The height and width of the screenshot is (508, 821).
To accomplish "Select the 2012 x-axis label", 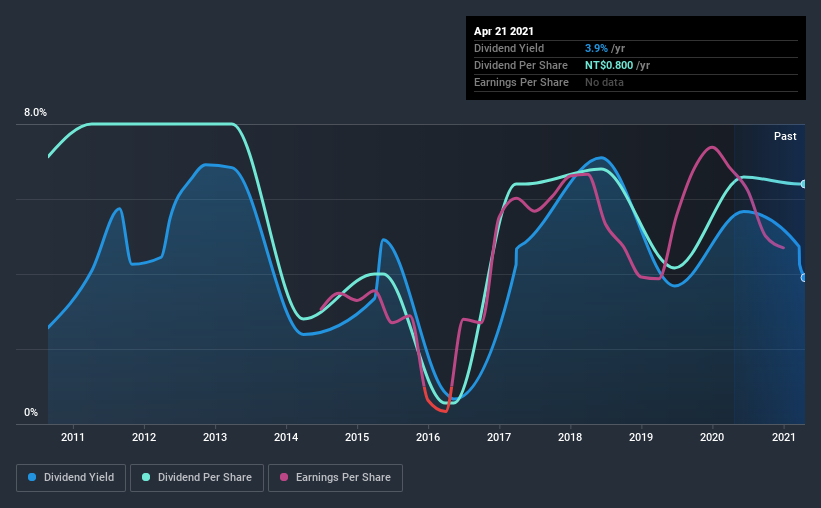I will pos(144,437).
